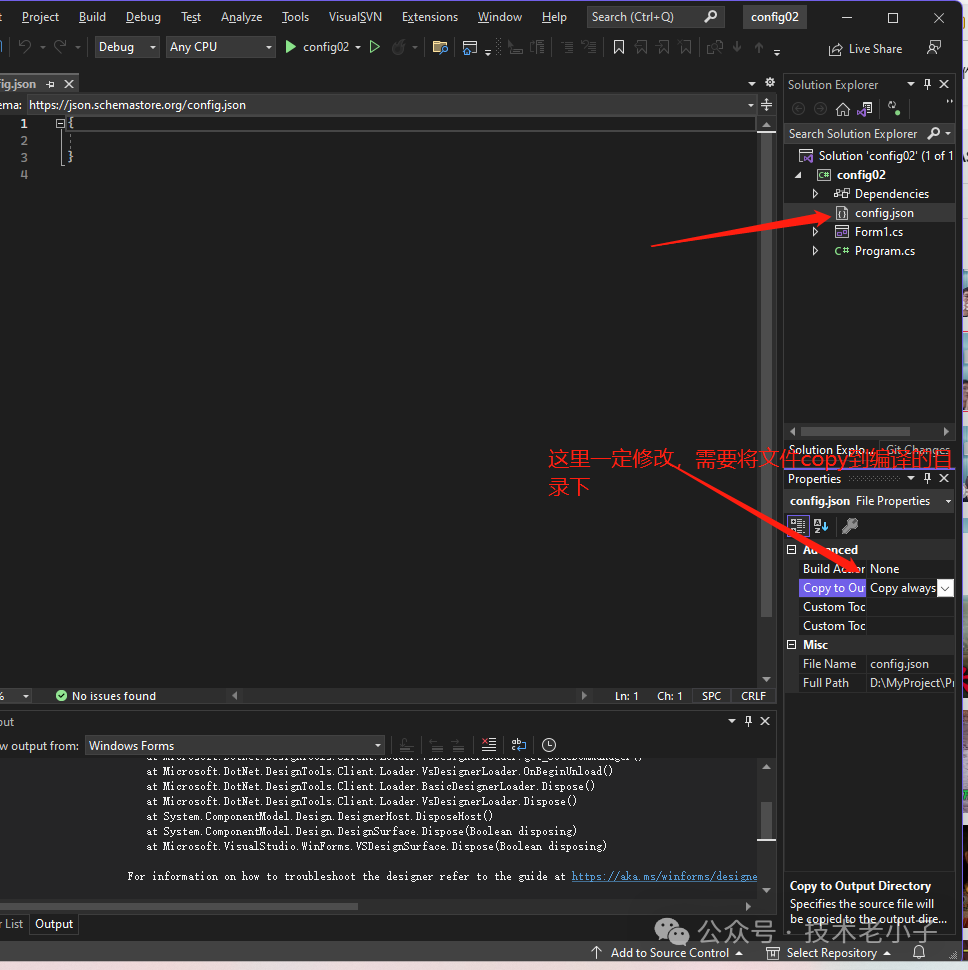The image size is (968, 970).
Task: Open the Extensions menu
Action: click(x=429, y=17)
